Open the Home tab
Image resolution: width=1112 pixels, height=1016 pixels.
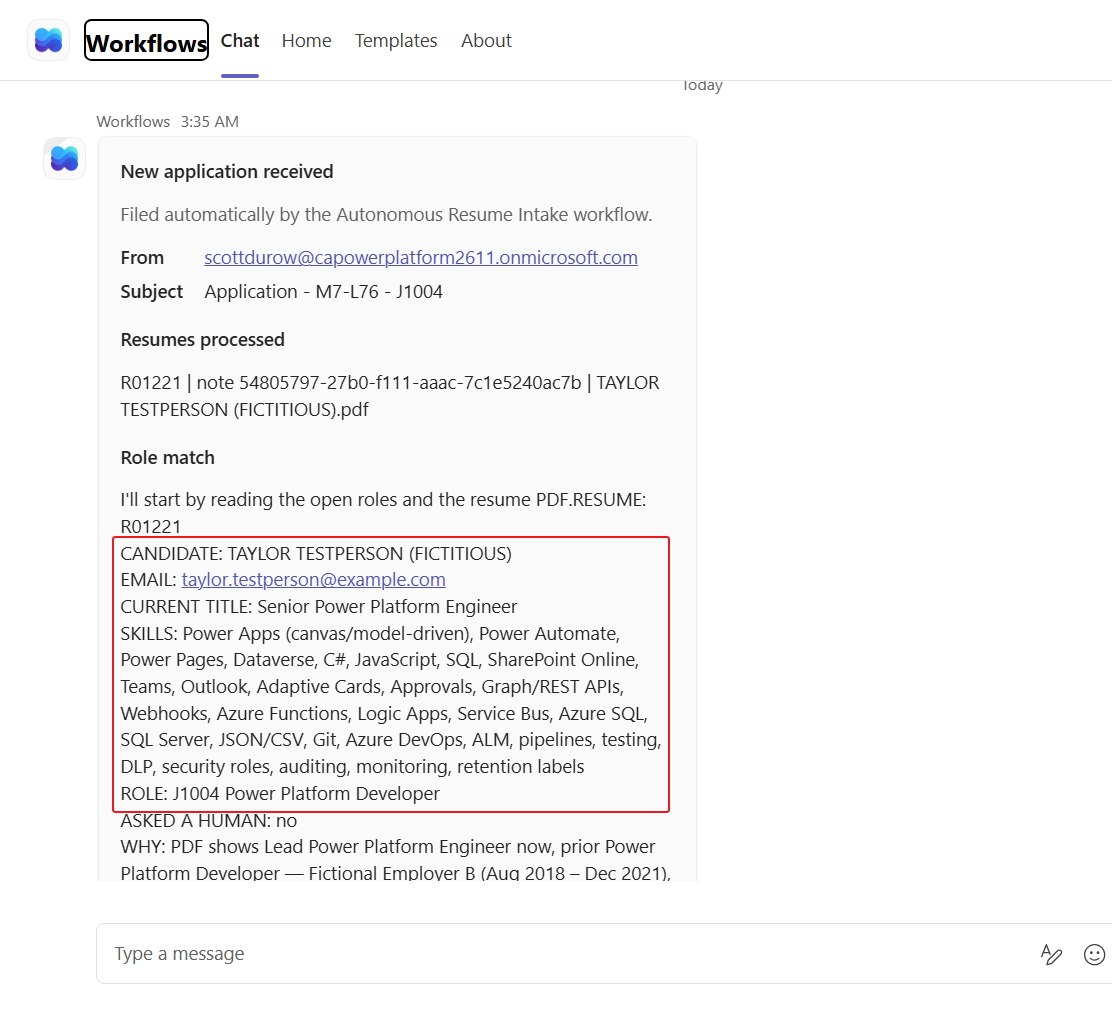click(x=306, y=41)
